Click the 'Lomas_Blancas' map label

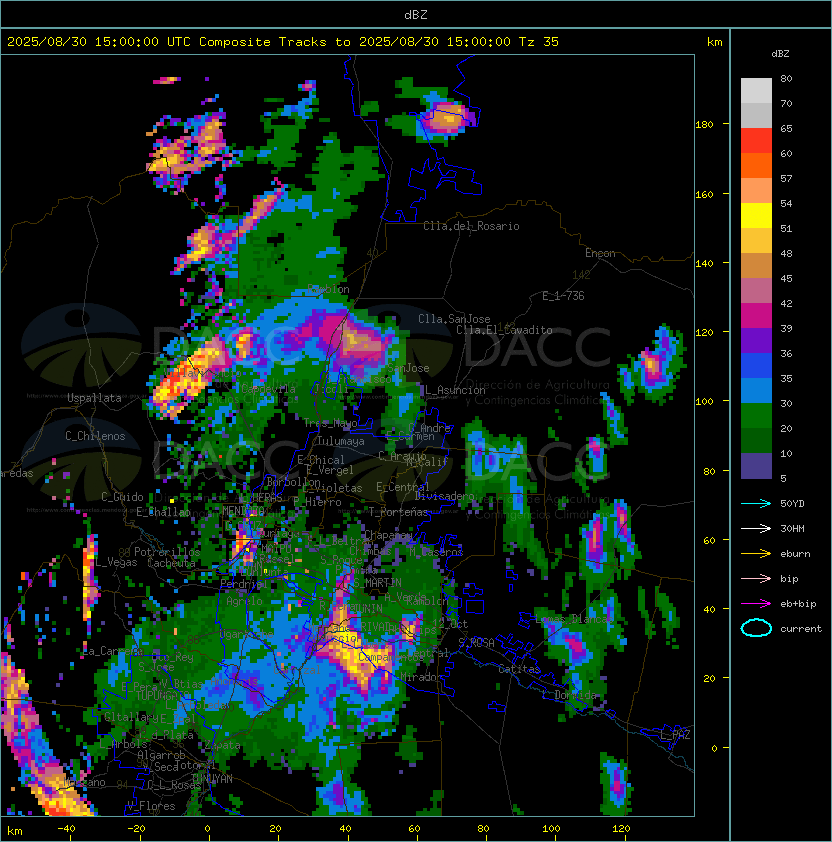(x=575, y=619)
